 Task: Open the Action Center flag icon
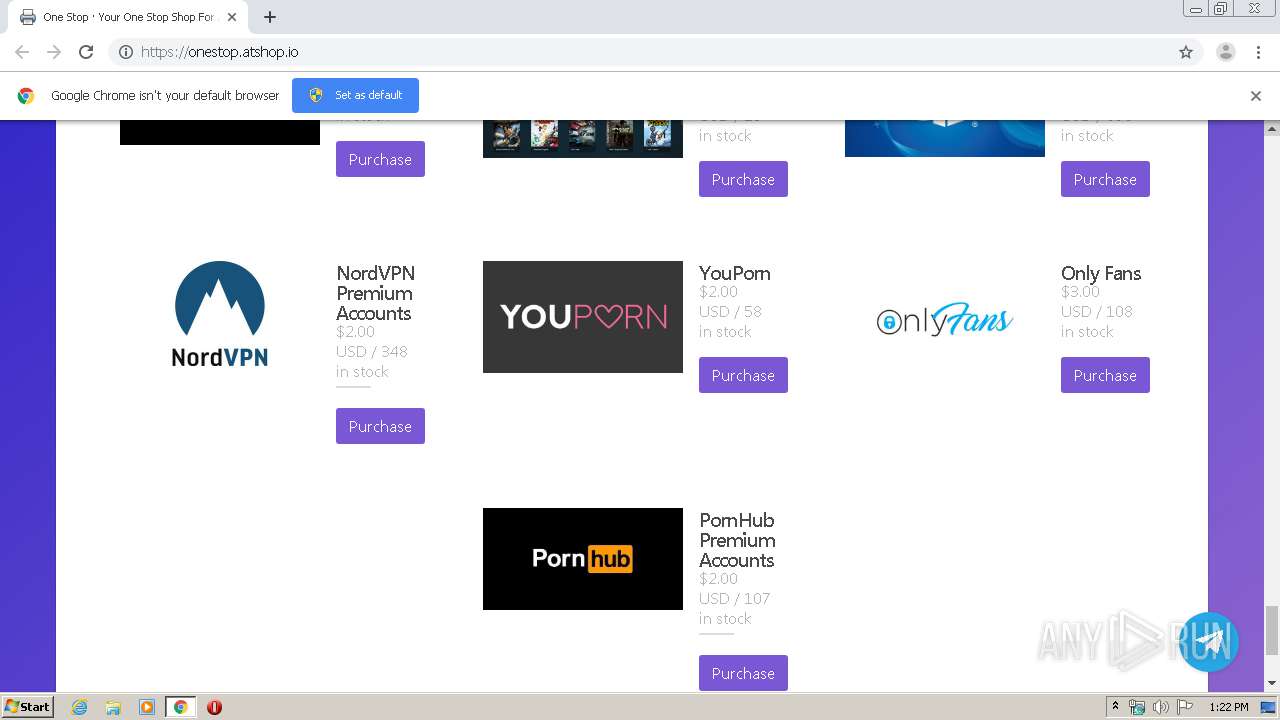tap(1183, 707)
